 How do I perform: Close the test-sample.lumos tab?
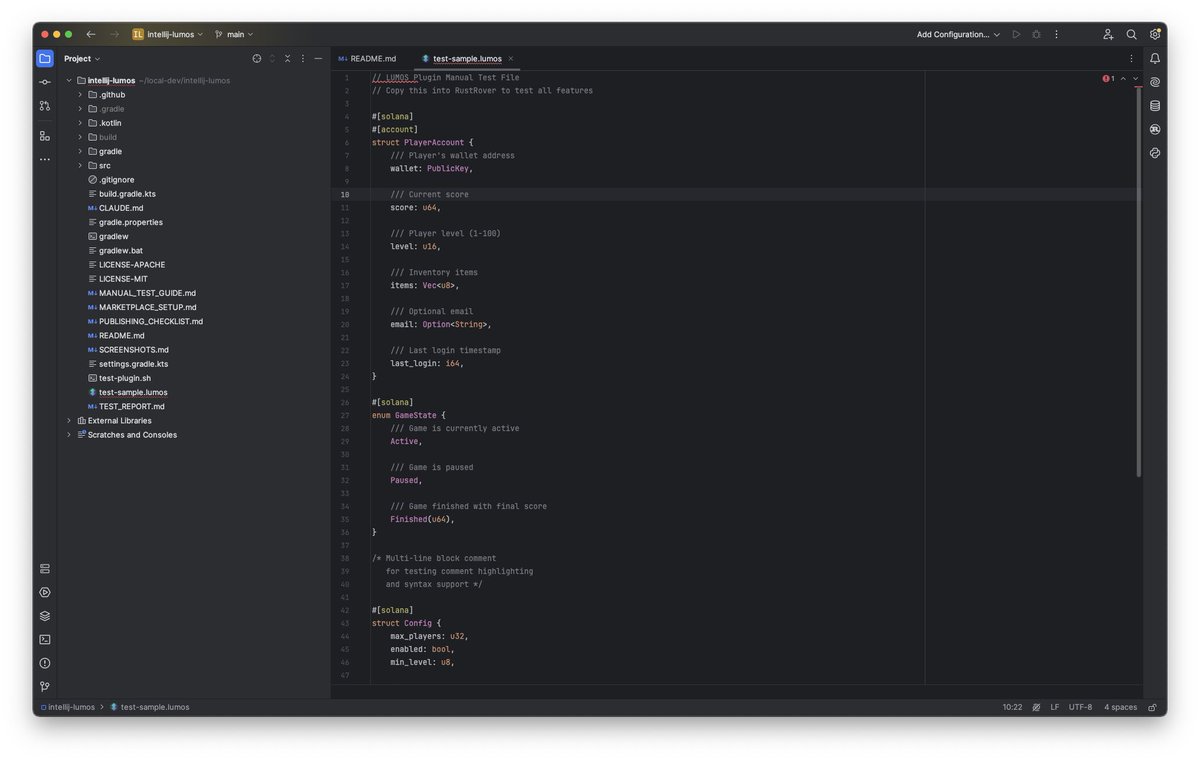510,59
